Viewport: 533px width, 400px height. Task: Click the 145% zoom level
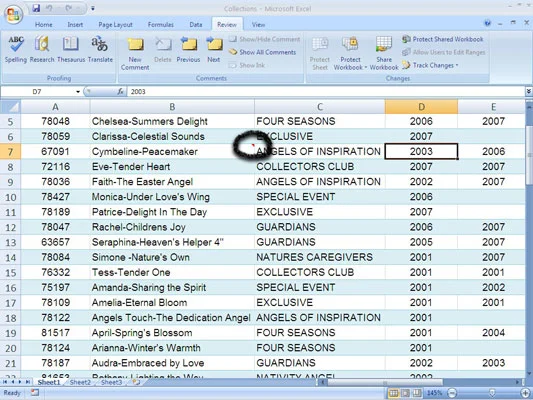[x=434, y=393]
